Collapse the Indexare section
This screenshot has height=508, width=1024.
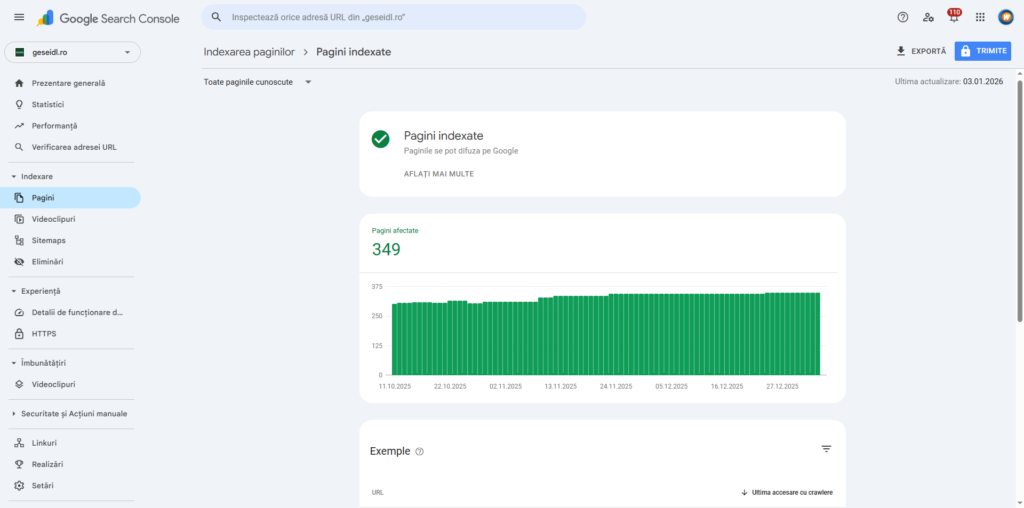click(14, 176)
